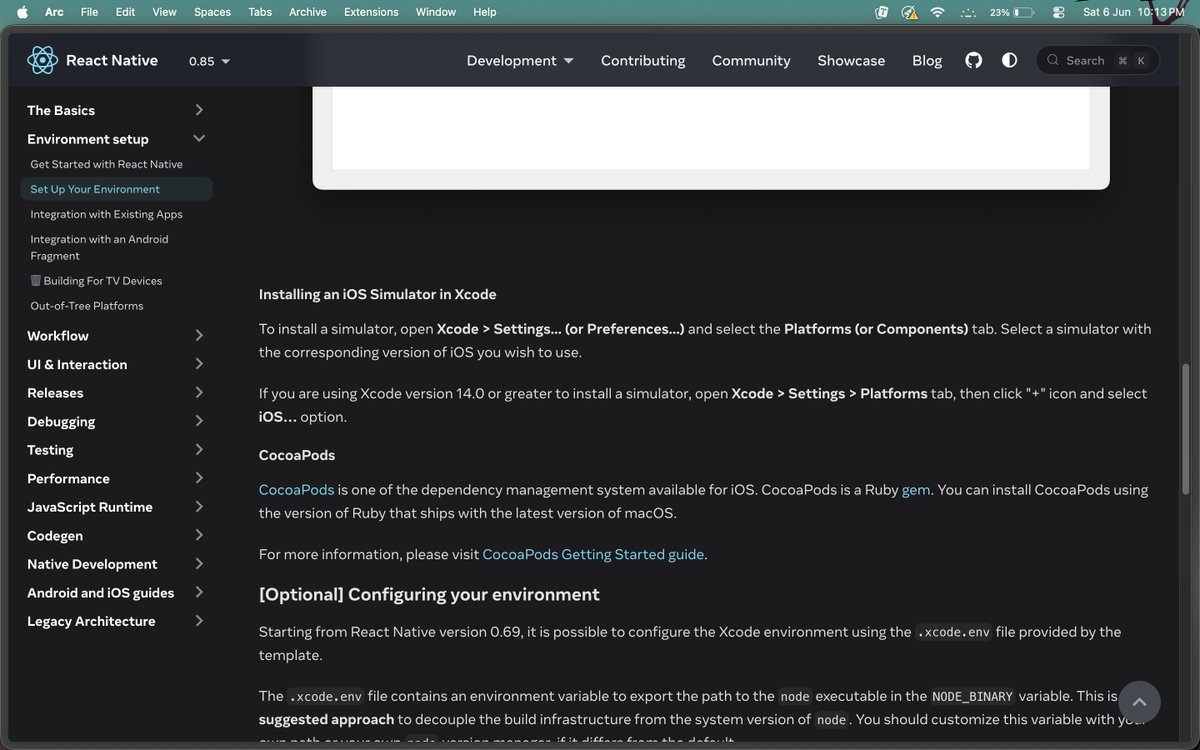Screen dimensions: 1200x750
Task: Click the Search input field
Action: pyautogui.click(x=1097, y=60)
